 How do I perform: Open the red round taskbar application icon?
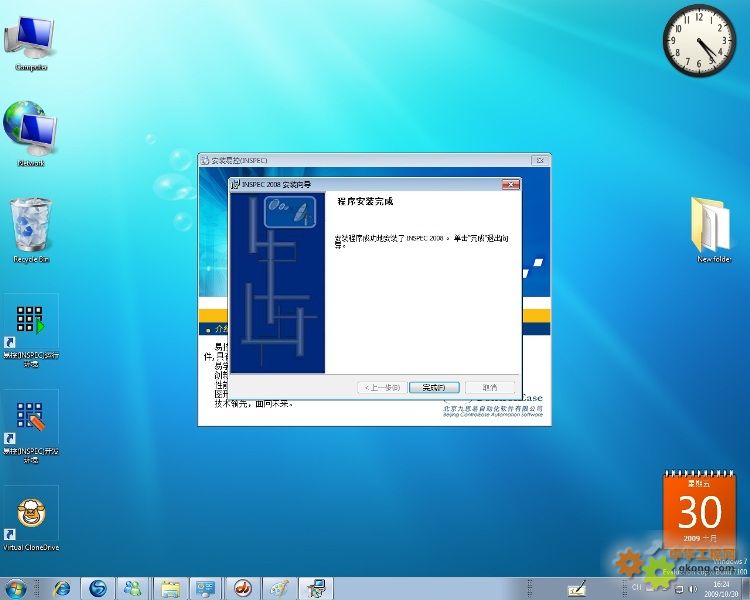243,589
